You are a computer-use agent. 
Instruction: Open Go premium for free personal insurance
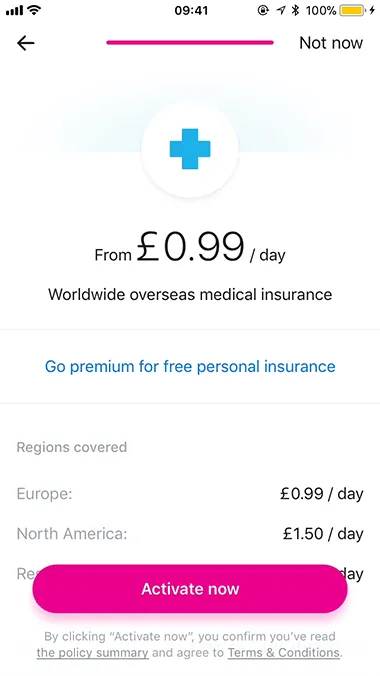click(190, 366)
